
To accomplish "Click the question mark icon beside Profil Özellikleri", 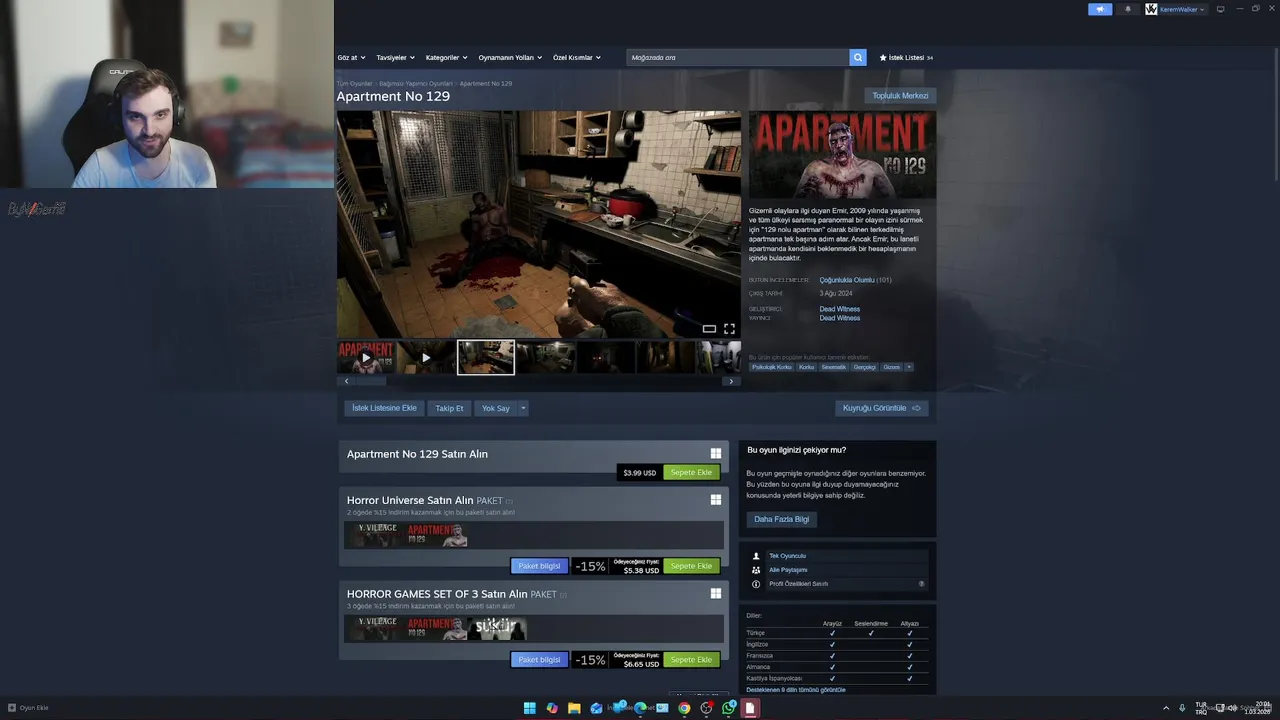I will click(x=921, y=584).
